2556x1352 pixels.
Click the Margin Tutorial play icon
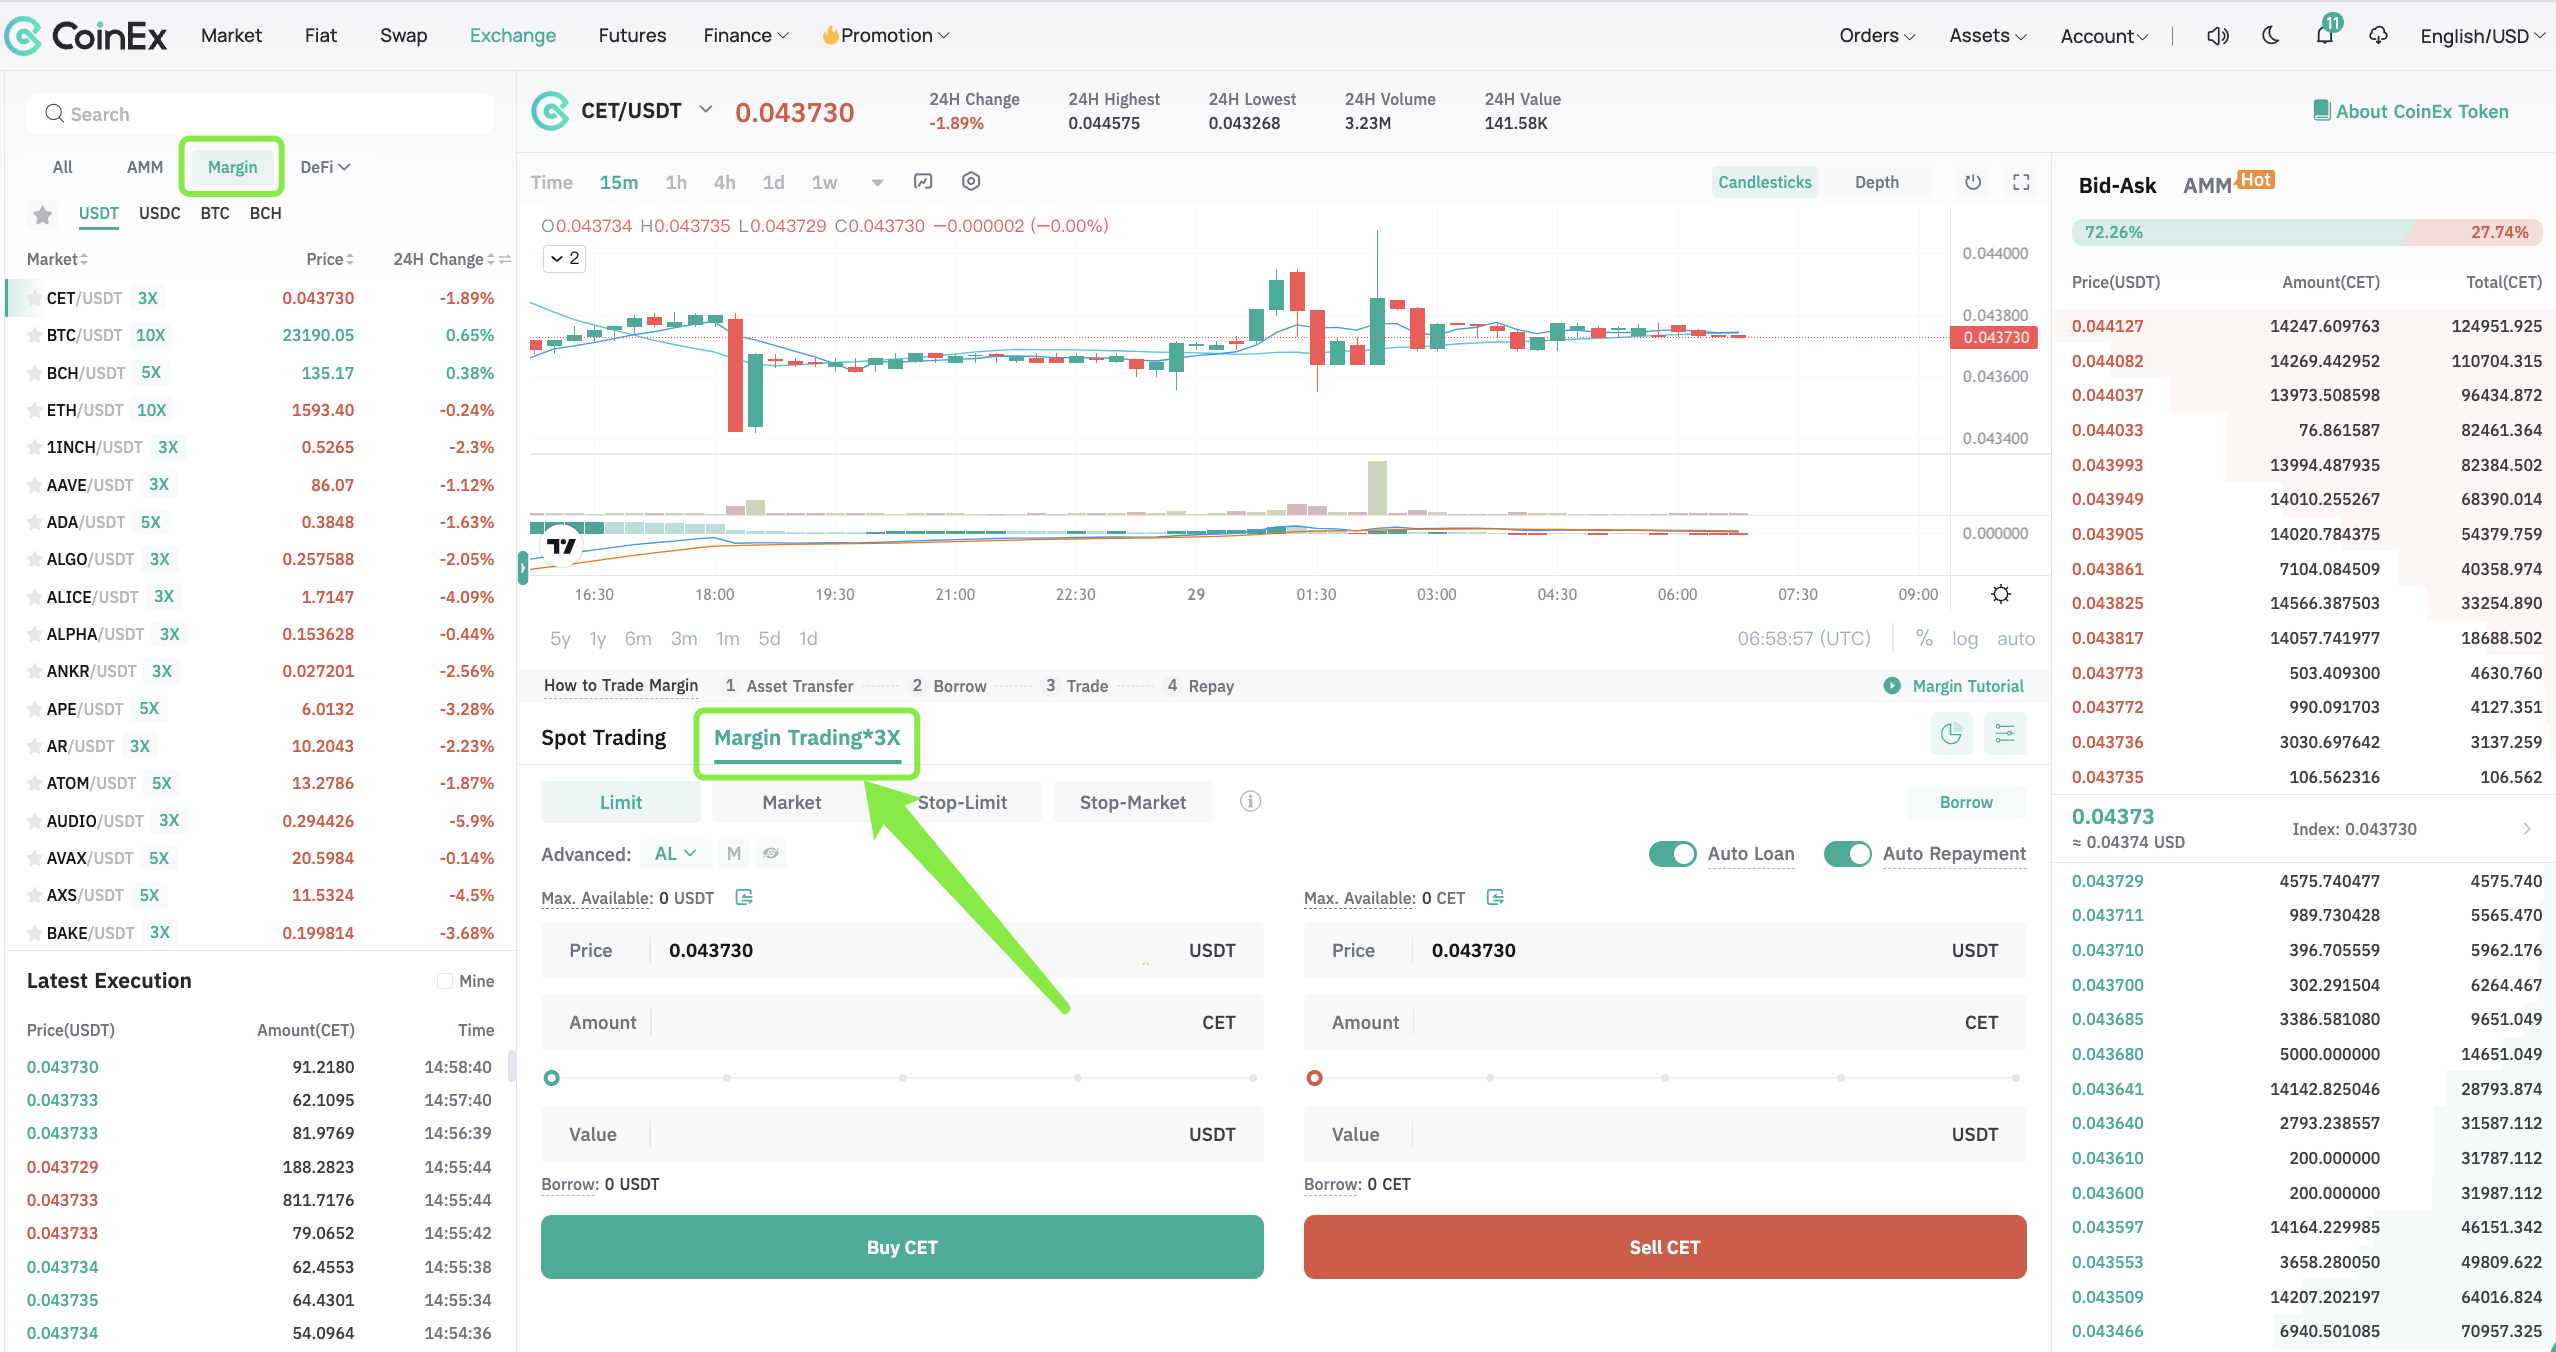(x=1892, y=686)
